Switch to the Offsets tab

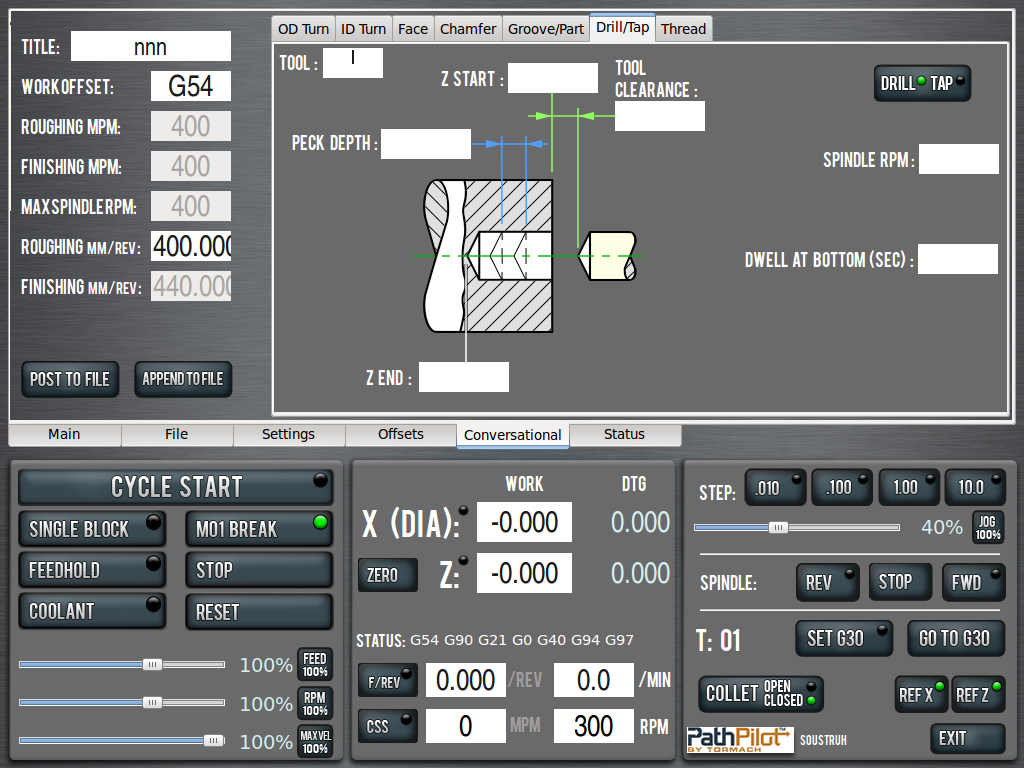pyautogui.click(x=401, y=434)
